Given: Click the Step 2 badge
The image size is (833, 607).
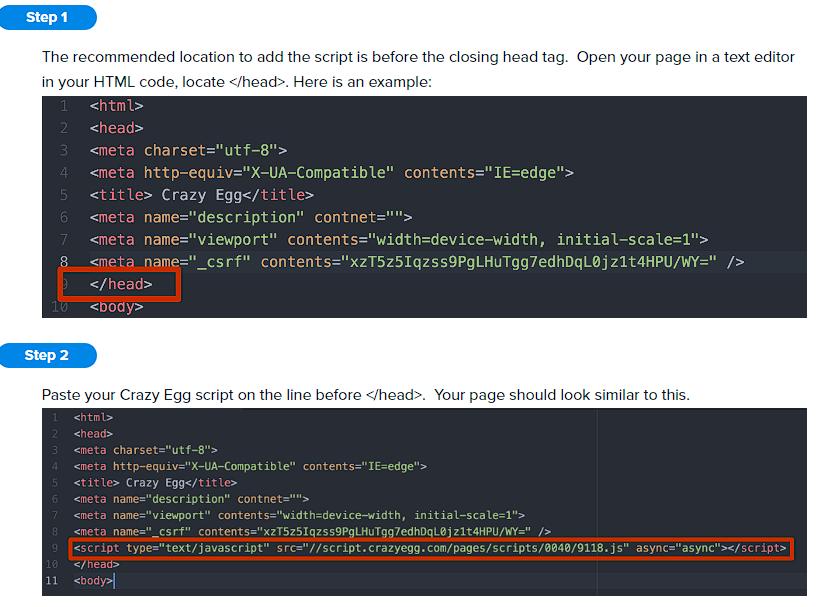Looking at the screenshot, I should point(48,355).
